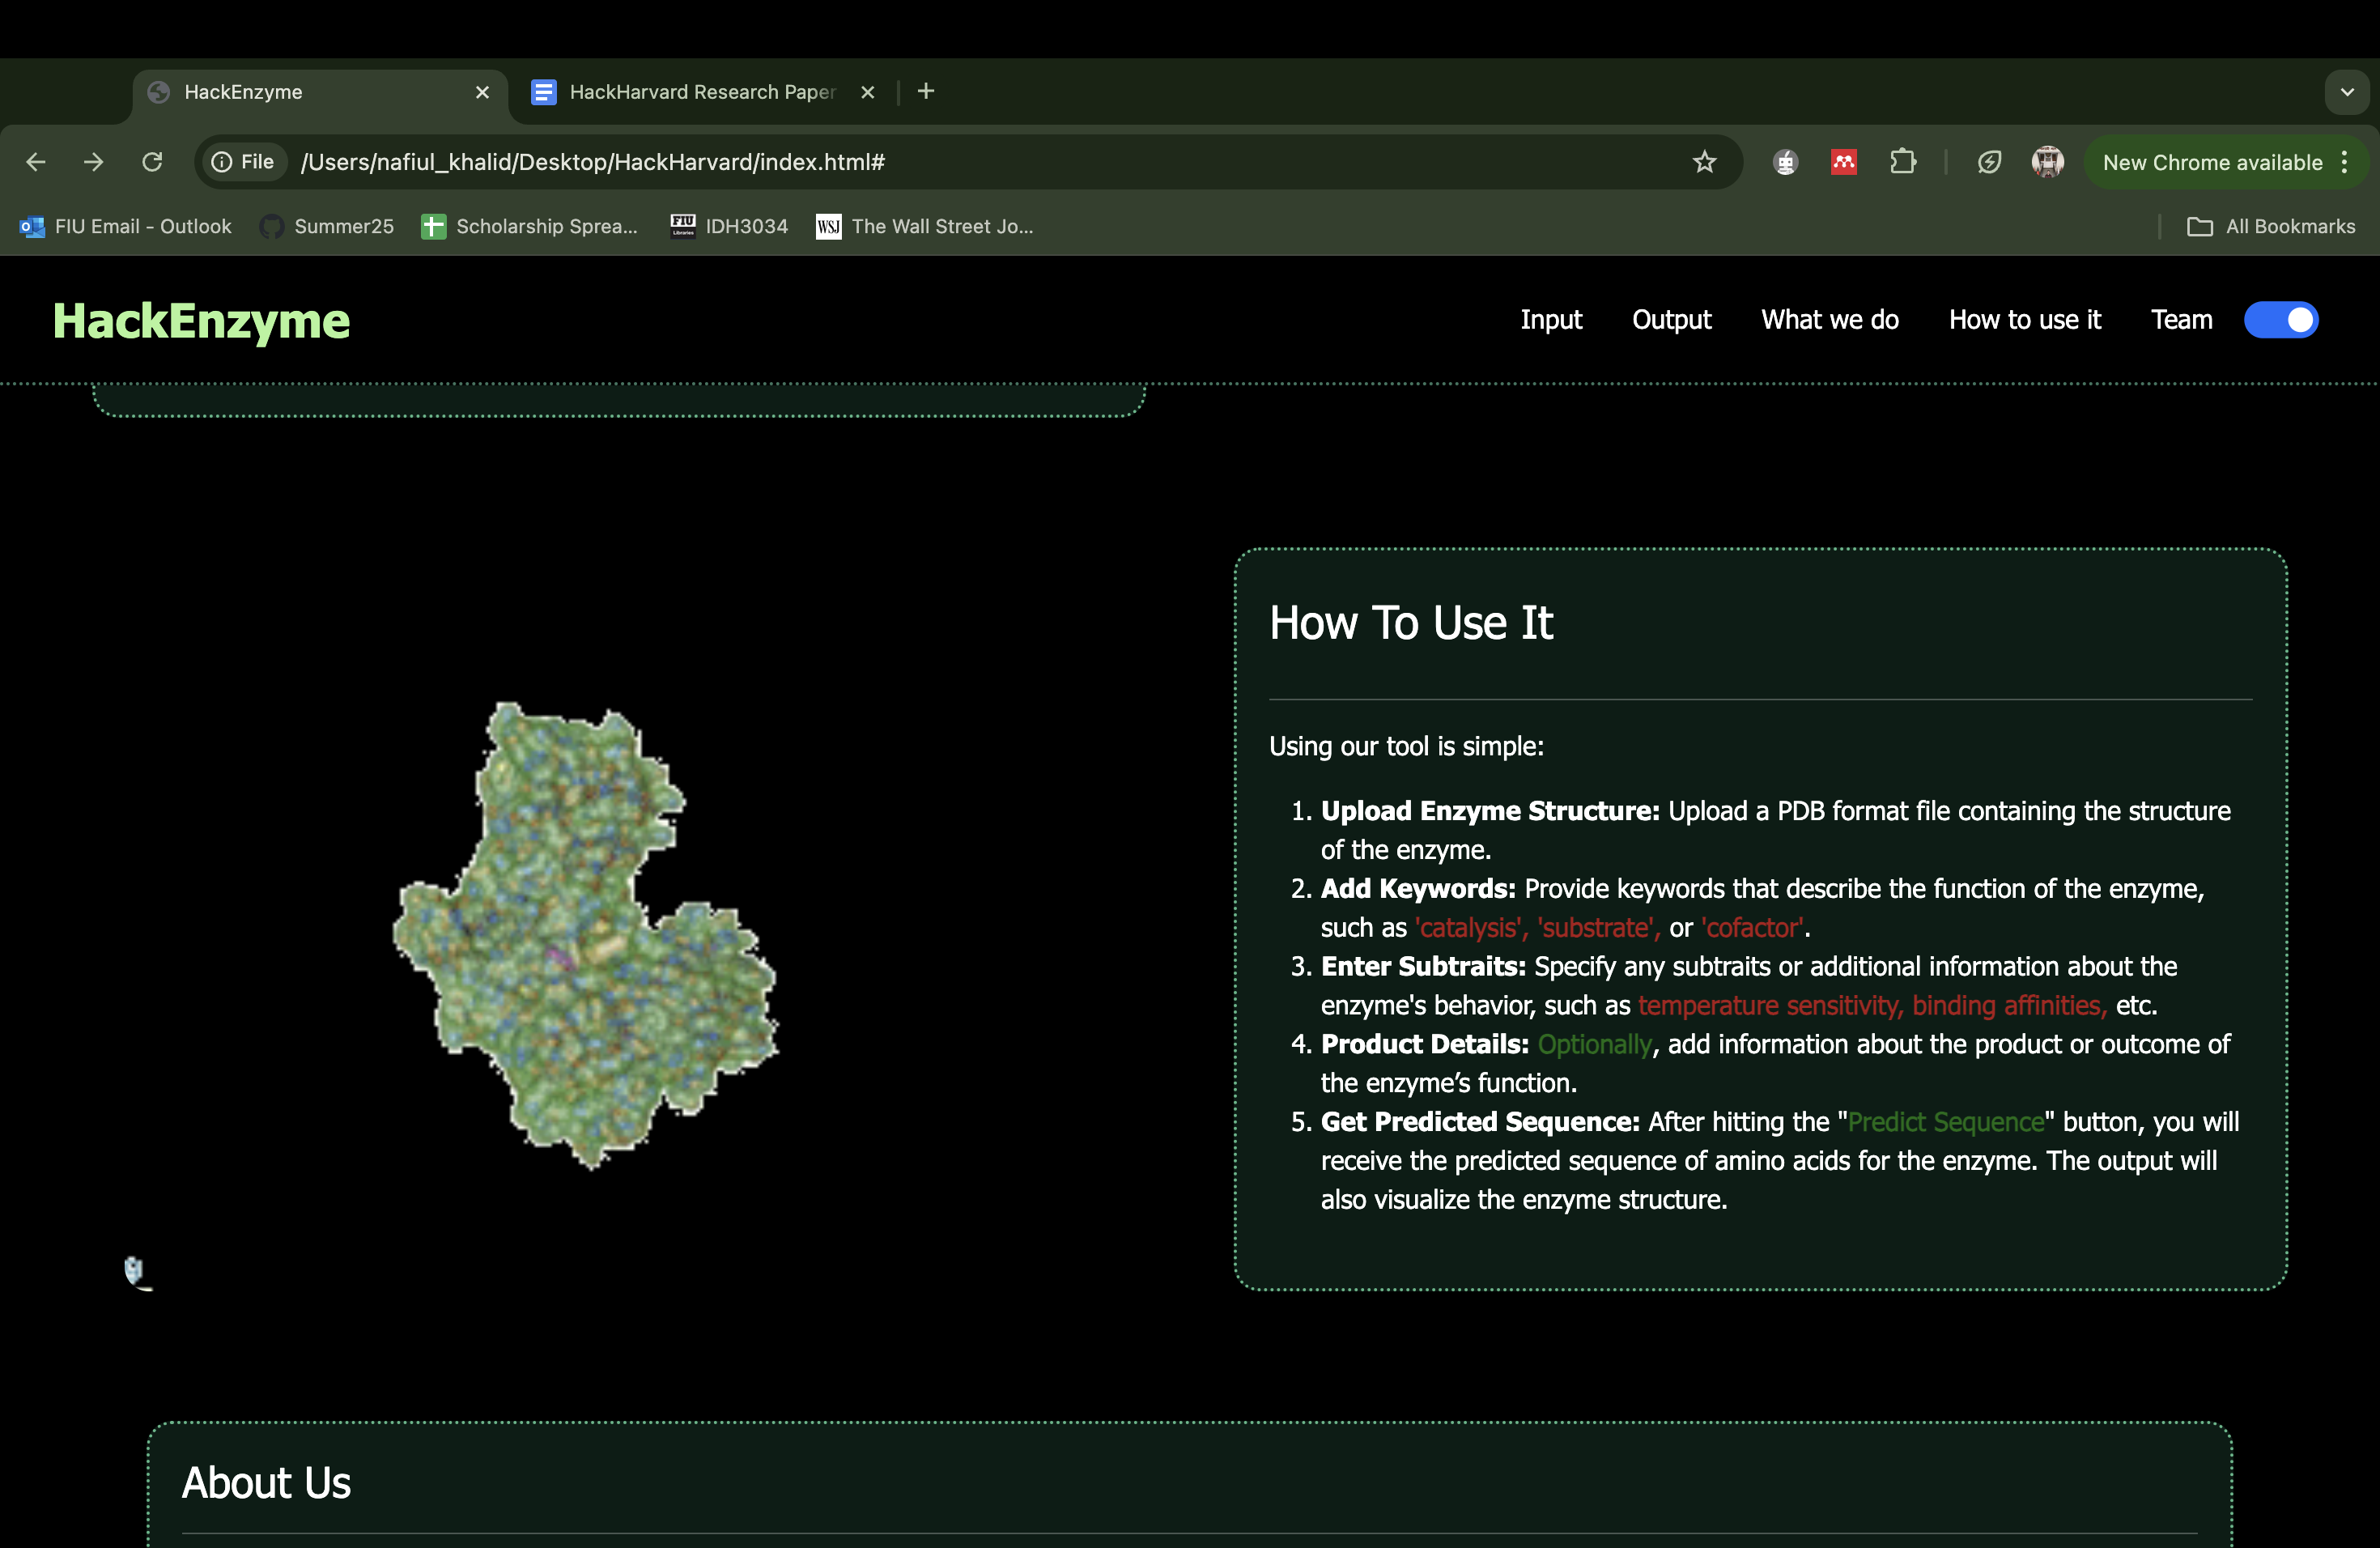2380x1548 pixels.
Task: Click the HackEnzyme logo heading
Action: (201, 321)
